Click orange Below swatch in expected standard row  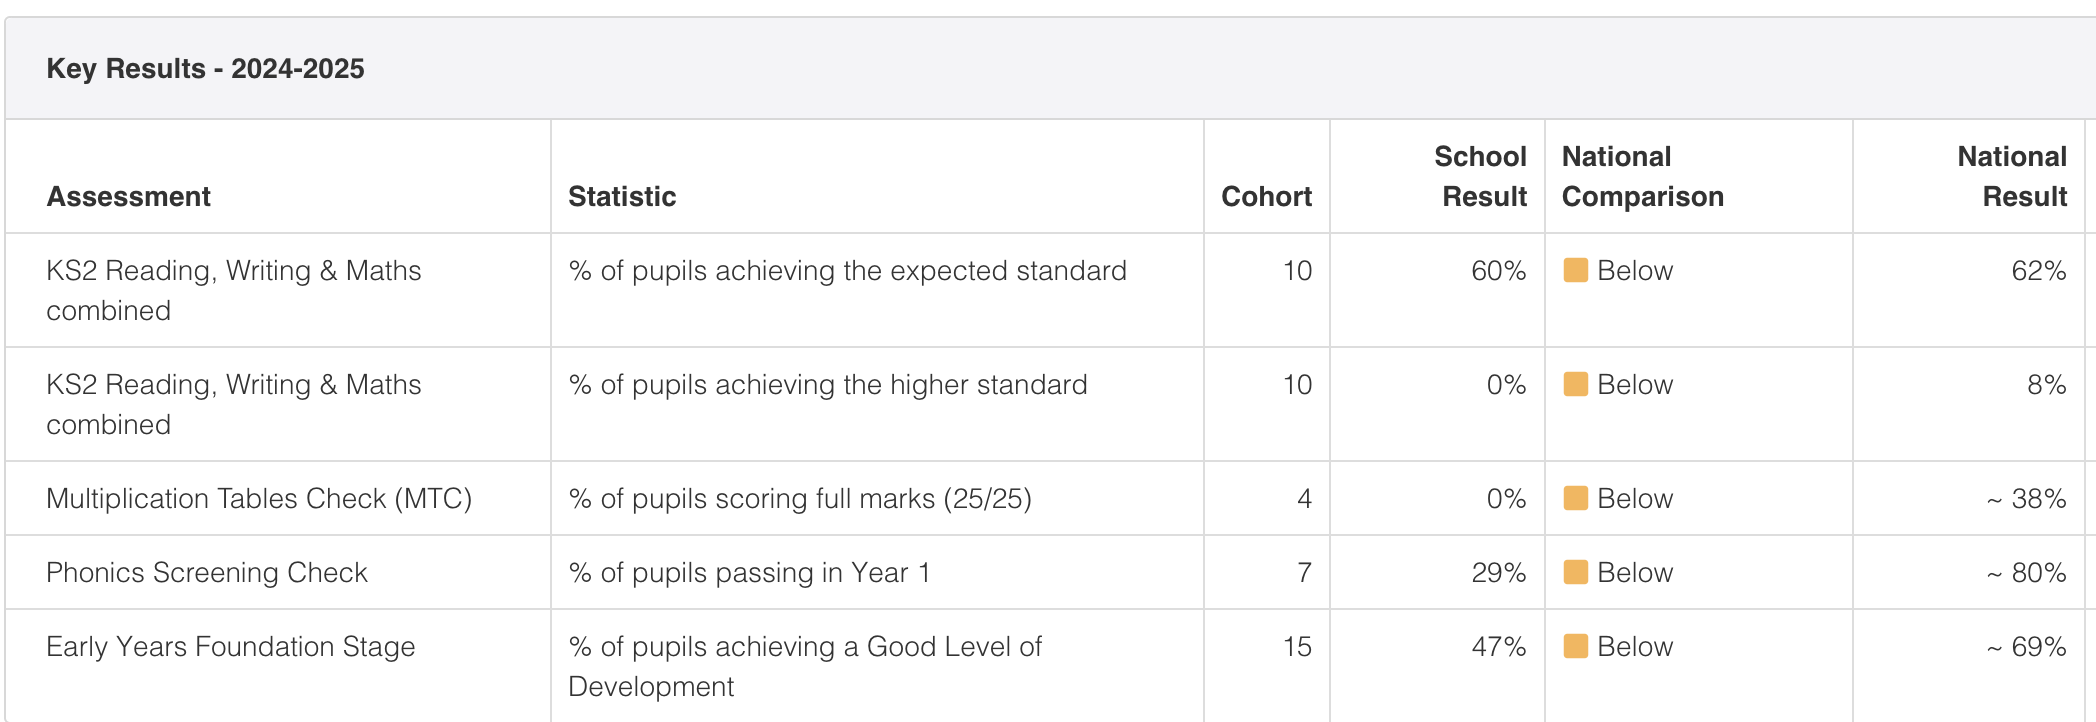coord(1575,271)
